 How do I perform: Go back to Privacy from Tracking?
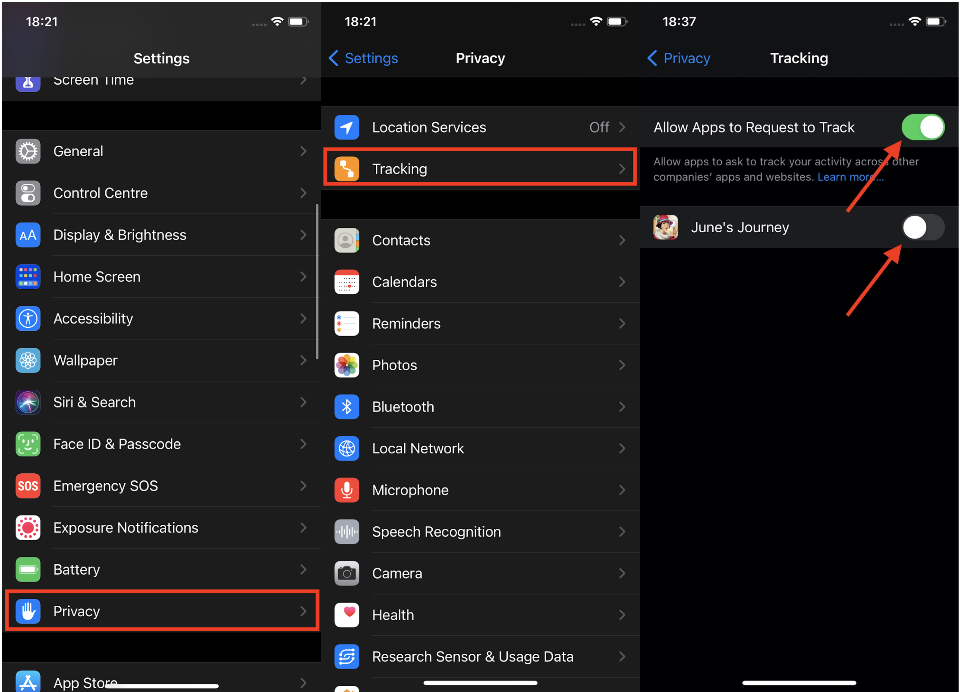click(x=678, y=58)
